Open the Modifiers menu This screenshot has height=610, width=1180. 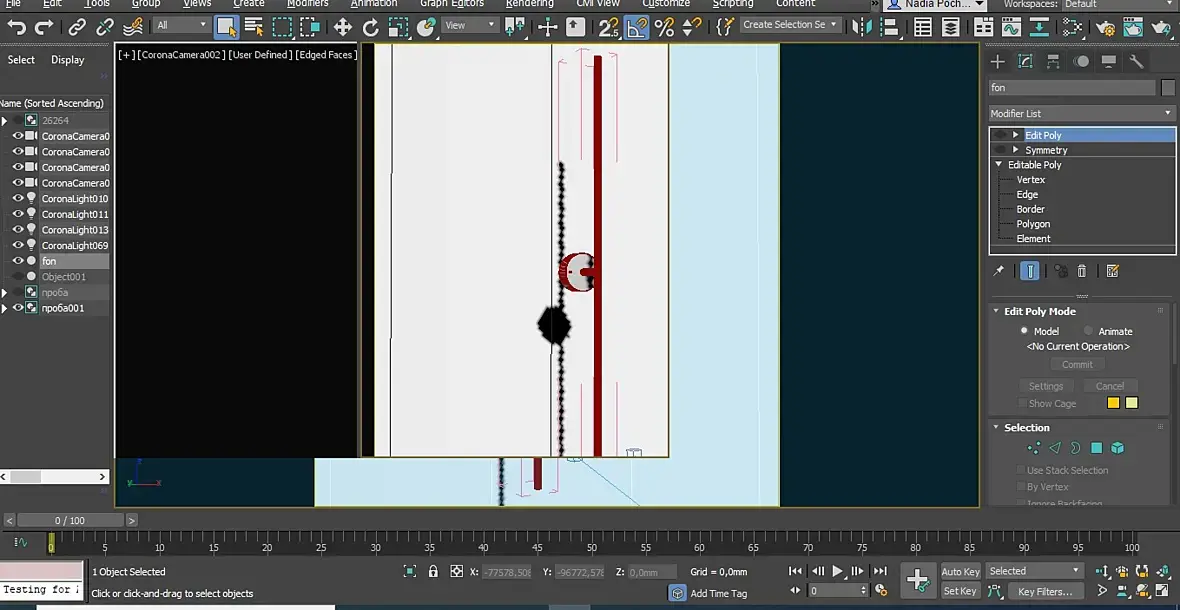coord(307,4)
